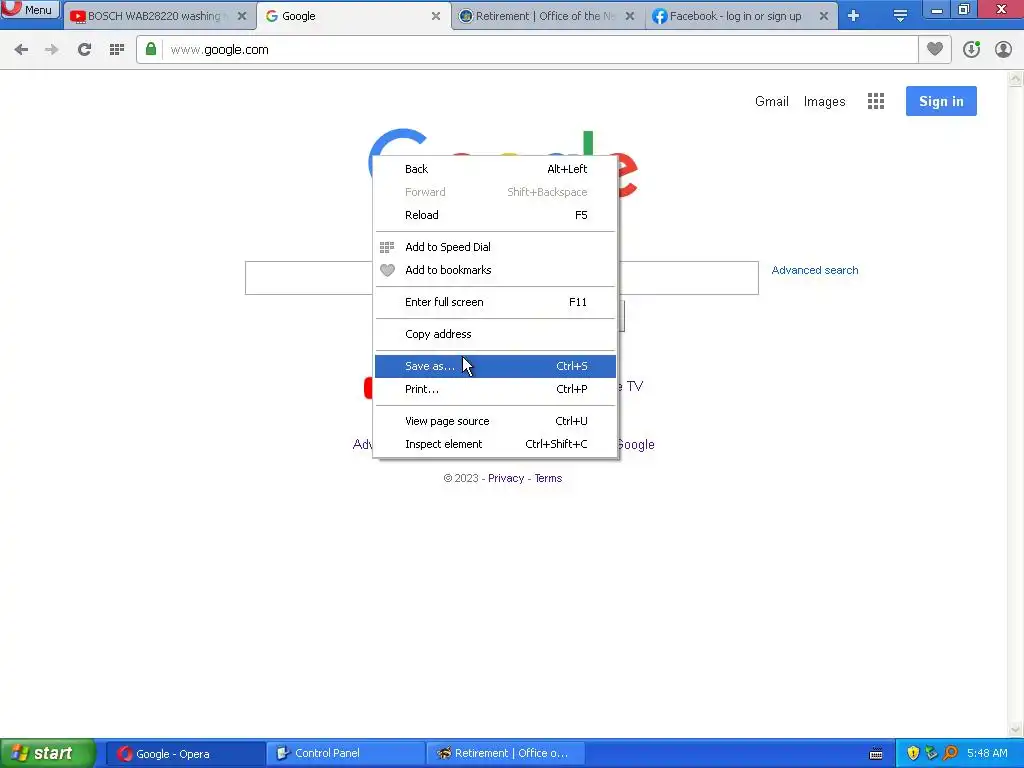Open the Opera Menu button

tap(30, 10)
